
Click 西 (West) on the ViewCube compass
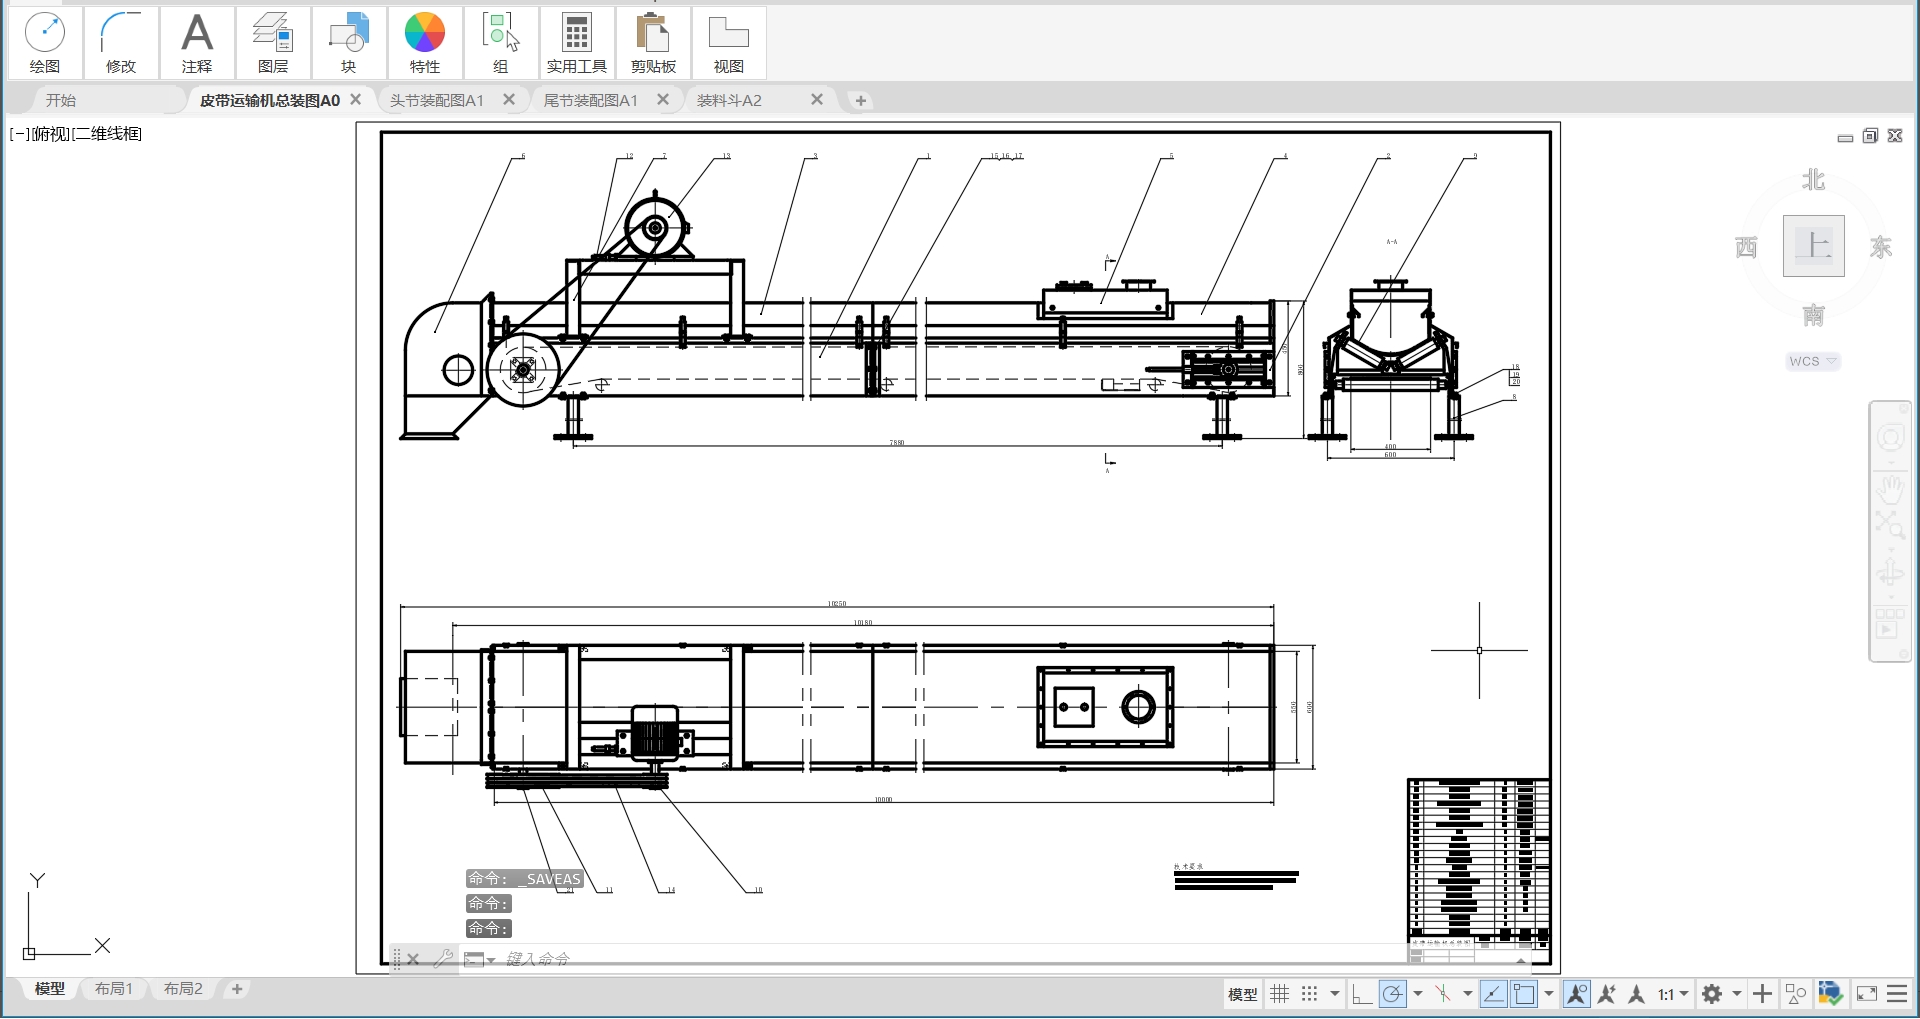tap(1746, 247)
